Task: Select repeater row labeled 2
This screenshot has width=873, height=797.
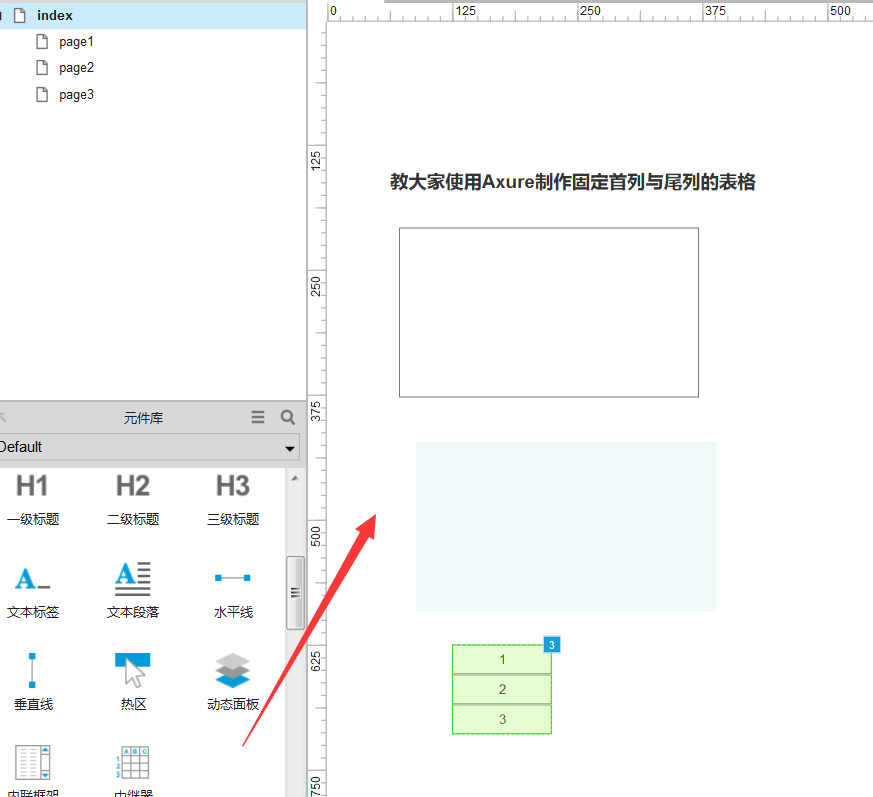Action: click(x=502, y=690)
